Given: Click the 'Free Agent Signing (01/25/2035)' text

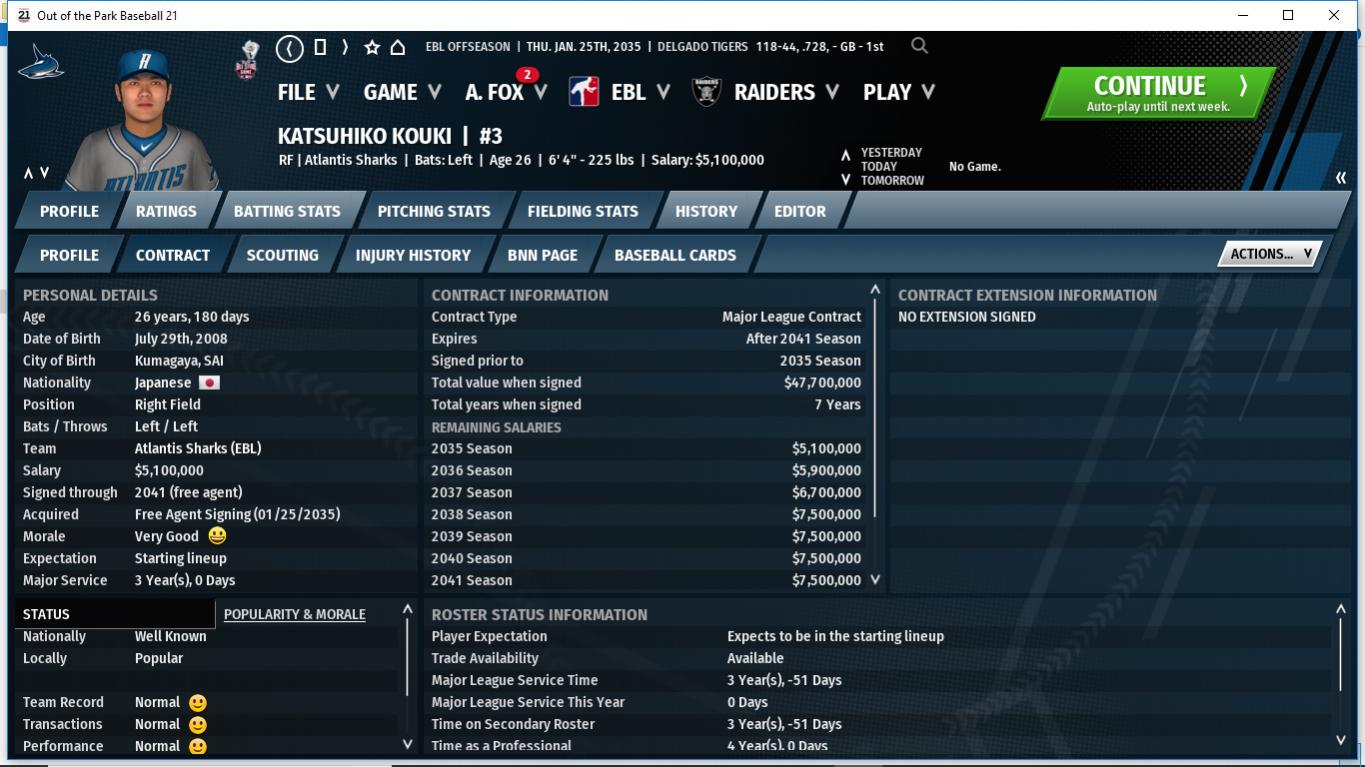Looking at the screenshot, I should coord(238,514).
